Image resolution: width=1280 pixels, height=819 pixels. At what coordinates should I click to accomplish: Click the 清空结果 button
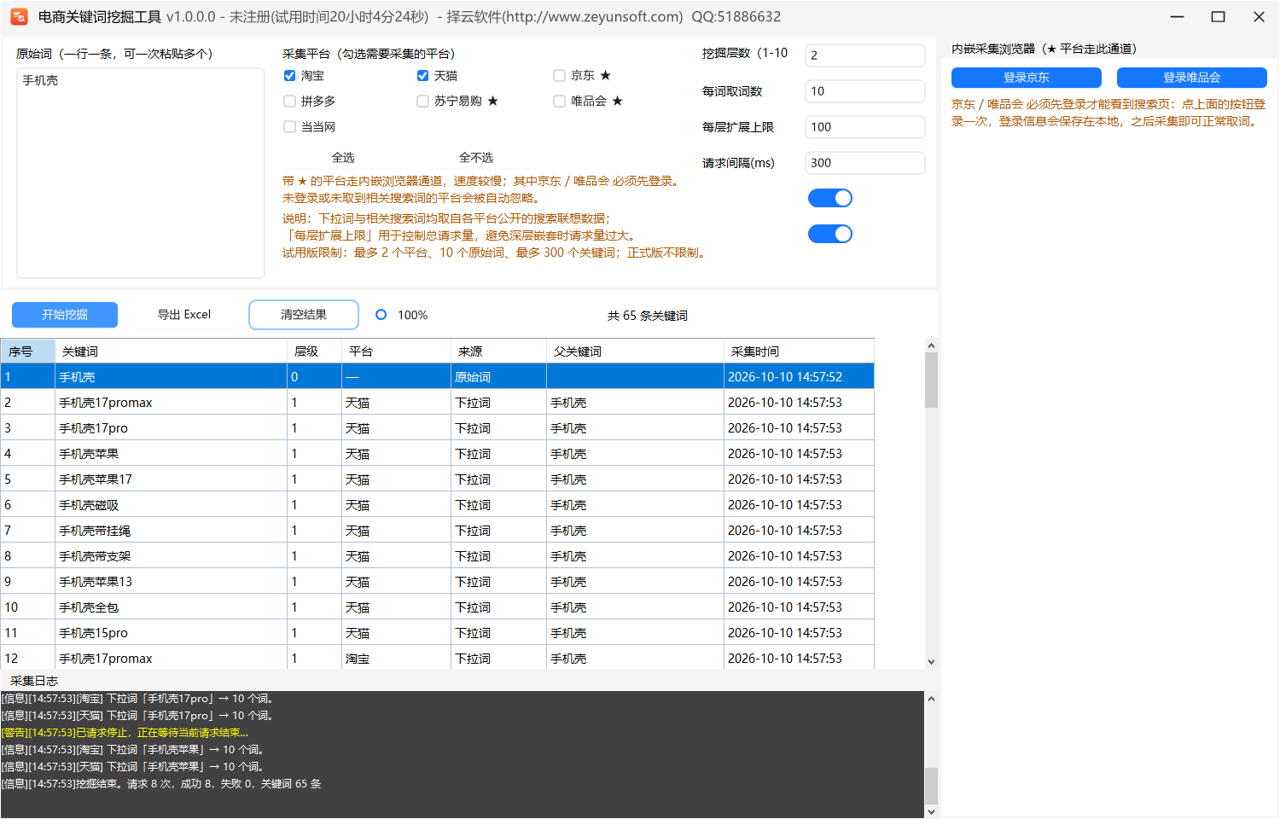point(304,315)
